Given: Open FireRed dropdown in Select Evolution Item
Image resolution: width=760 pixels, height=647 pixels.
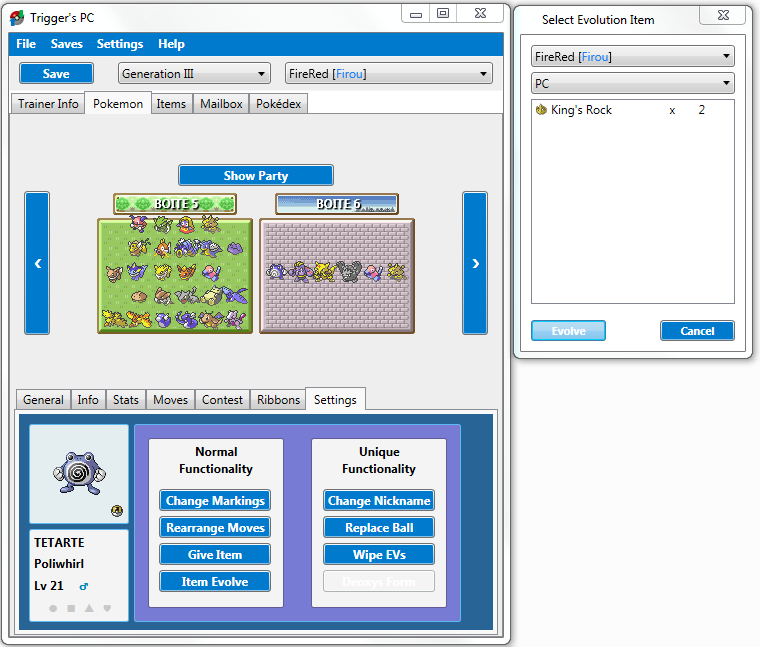Looking at the screenshot, I should (x=633, y=56).
